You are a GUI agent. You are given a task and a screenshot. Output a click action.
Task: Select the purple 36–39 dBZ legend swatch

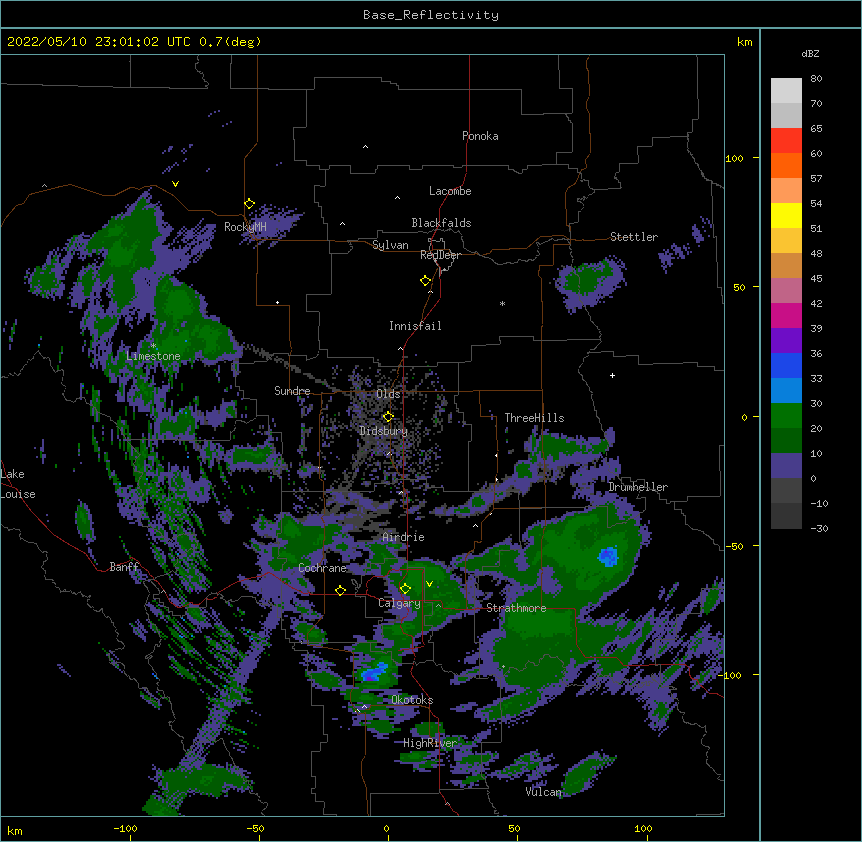pyautogui.click(x=786, y=341)
